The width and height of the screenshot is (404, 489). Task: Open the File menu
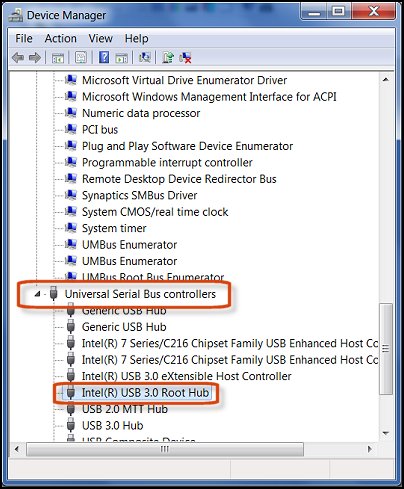pyautogui.click(x=24, y=39)
